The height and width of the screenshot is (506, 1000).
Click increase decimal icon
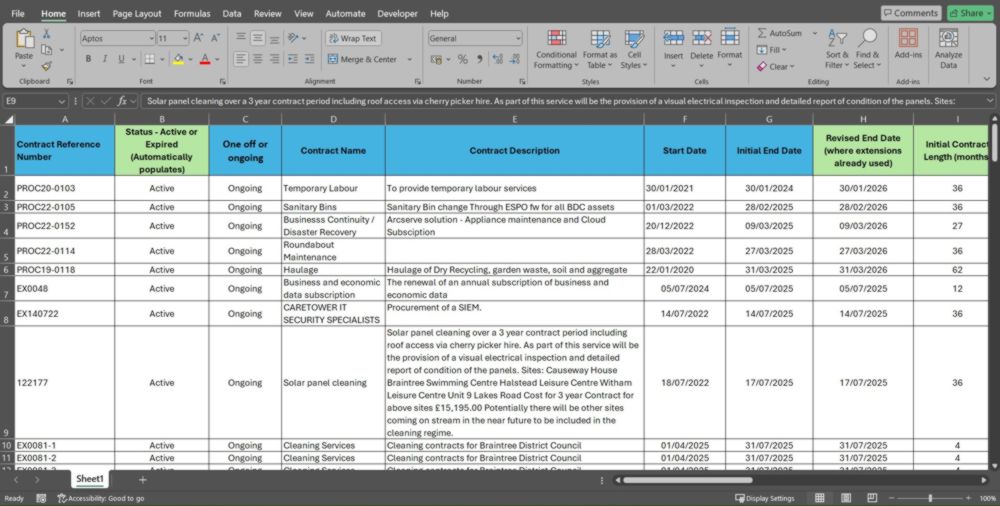[x=498, y=59]
